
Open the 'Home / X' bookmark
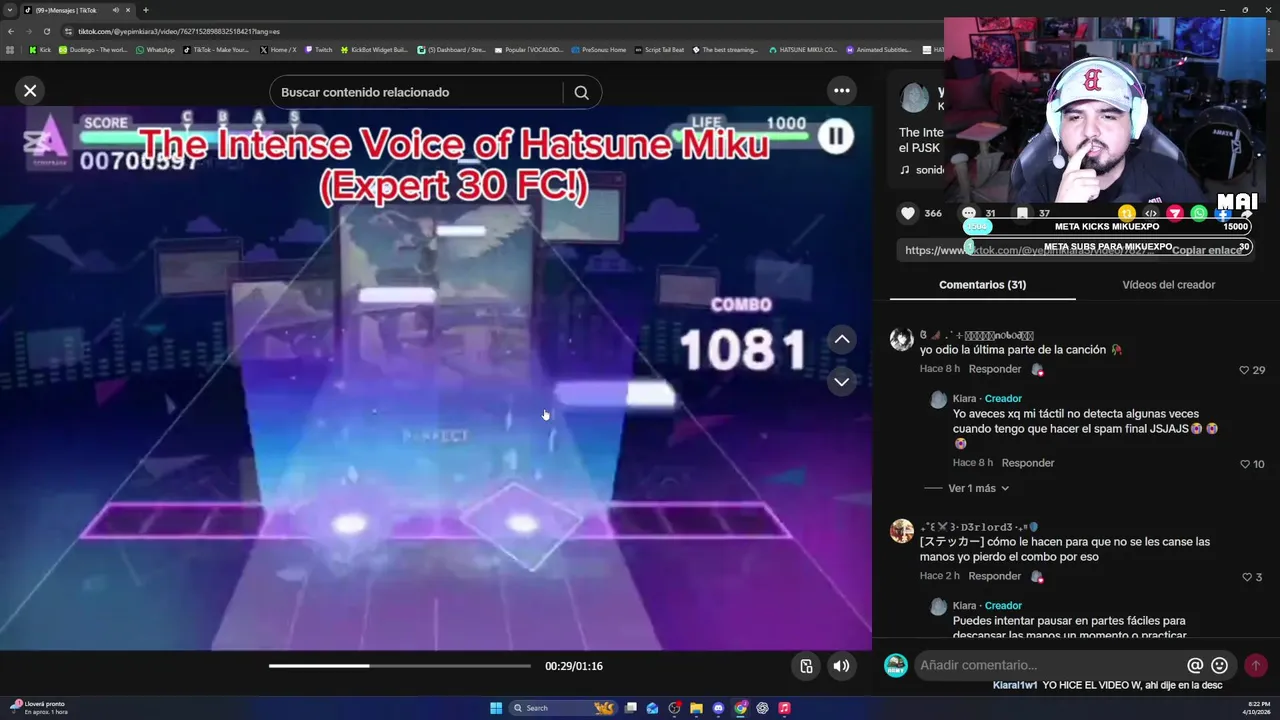click(x=278, y=49)
